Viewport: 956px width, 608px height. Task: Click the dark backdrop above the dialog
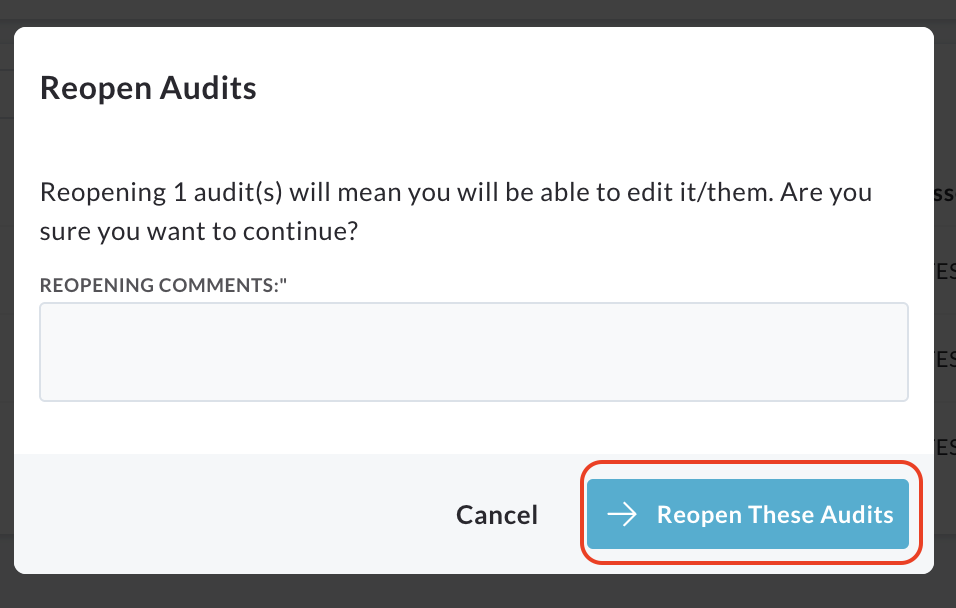[478, 11]
